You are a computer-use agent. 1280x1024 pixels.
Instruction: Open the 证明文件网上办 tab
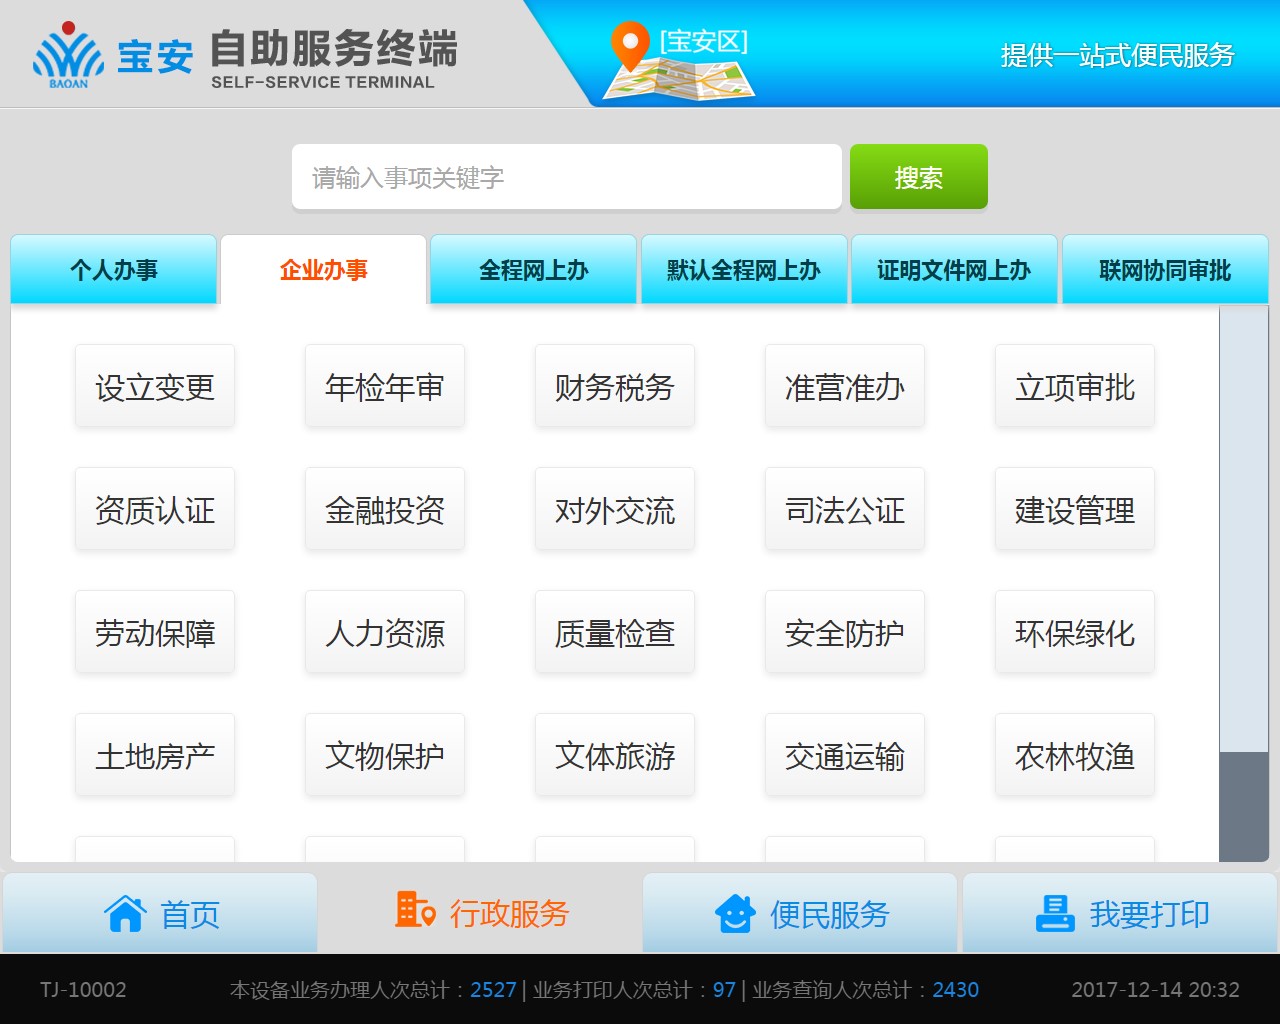click(x=954, y=270)
